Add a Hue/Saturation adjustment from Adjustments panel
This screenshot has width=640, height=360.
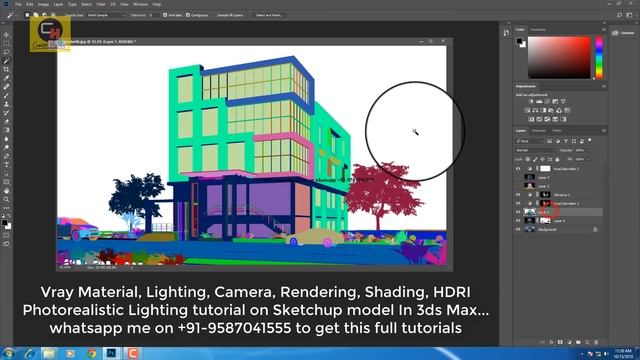click(x=527, y=110)
